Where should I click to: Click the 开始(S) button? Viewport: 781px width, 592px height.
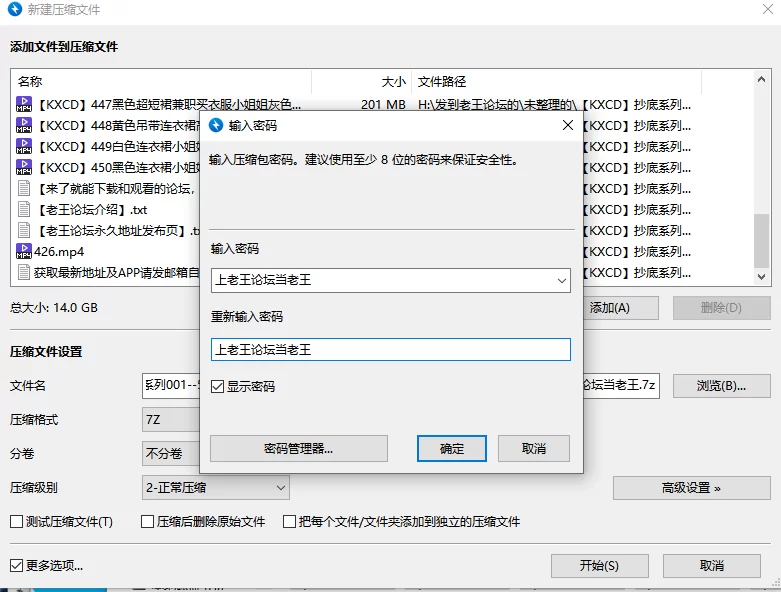click(x=599, y=566)
